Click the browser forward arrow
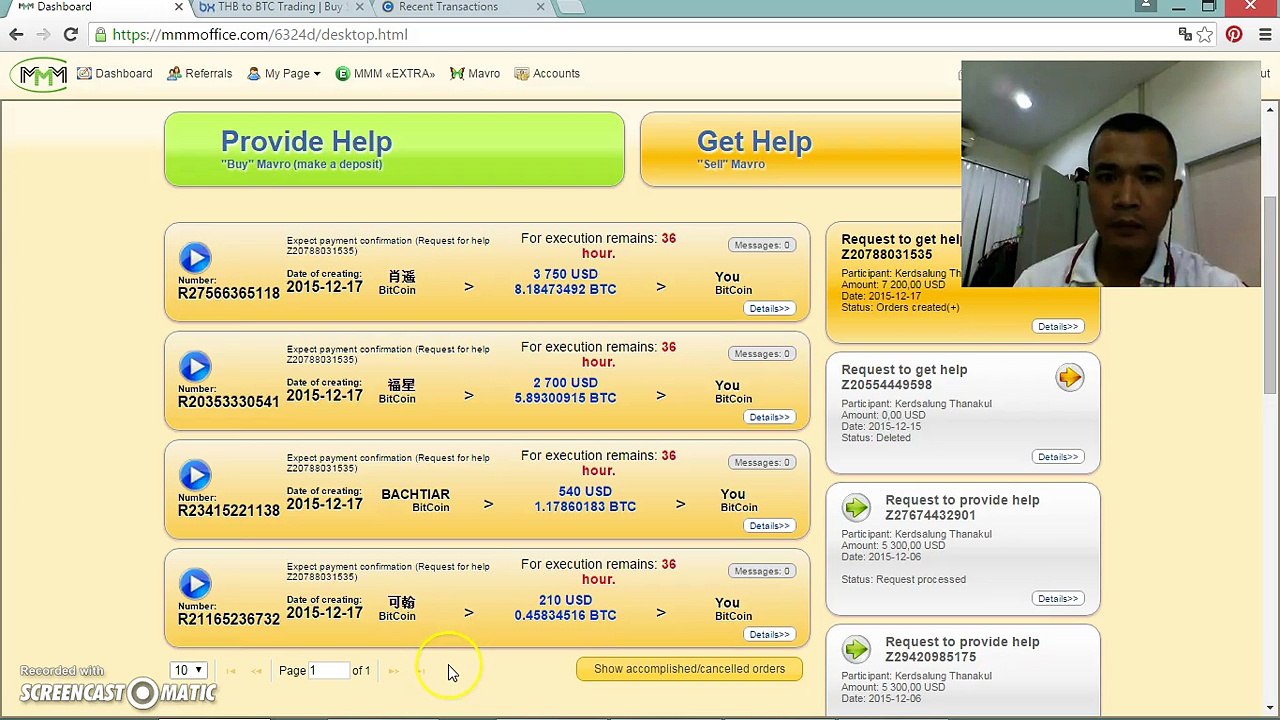This screenshot has height=720, width=1280. tap(43, 34)
